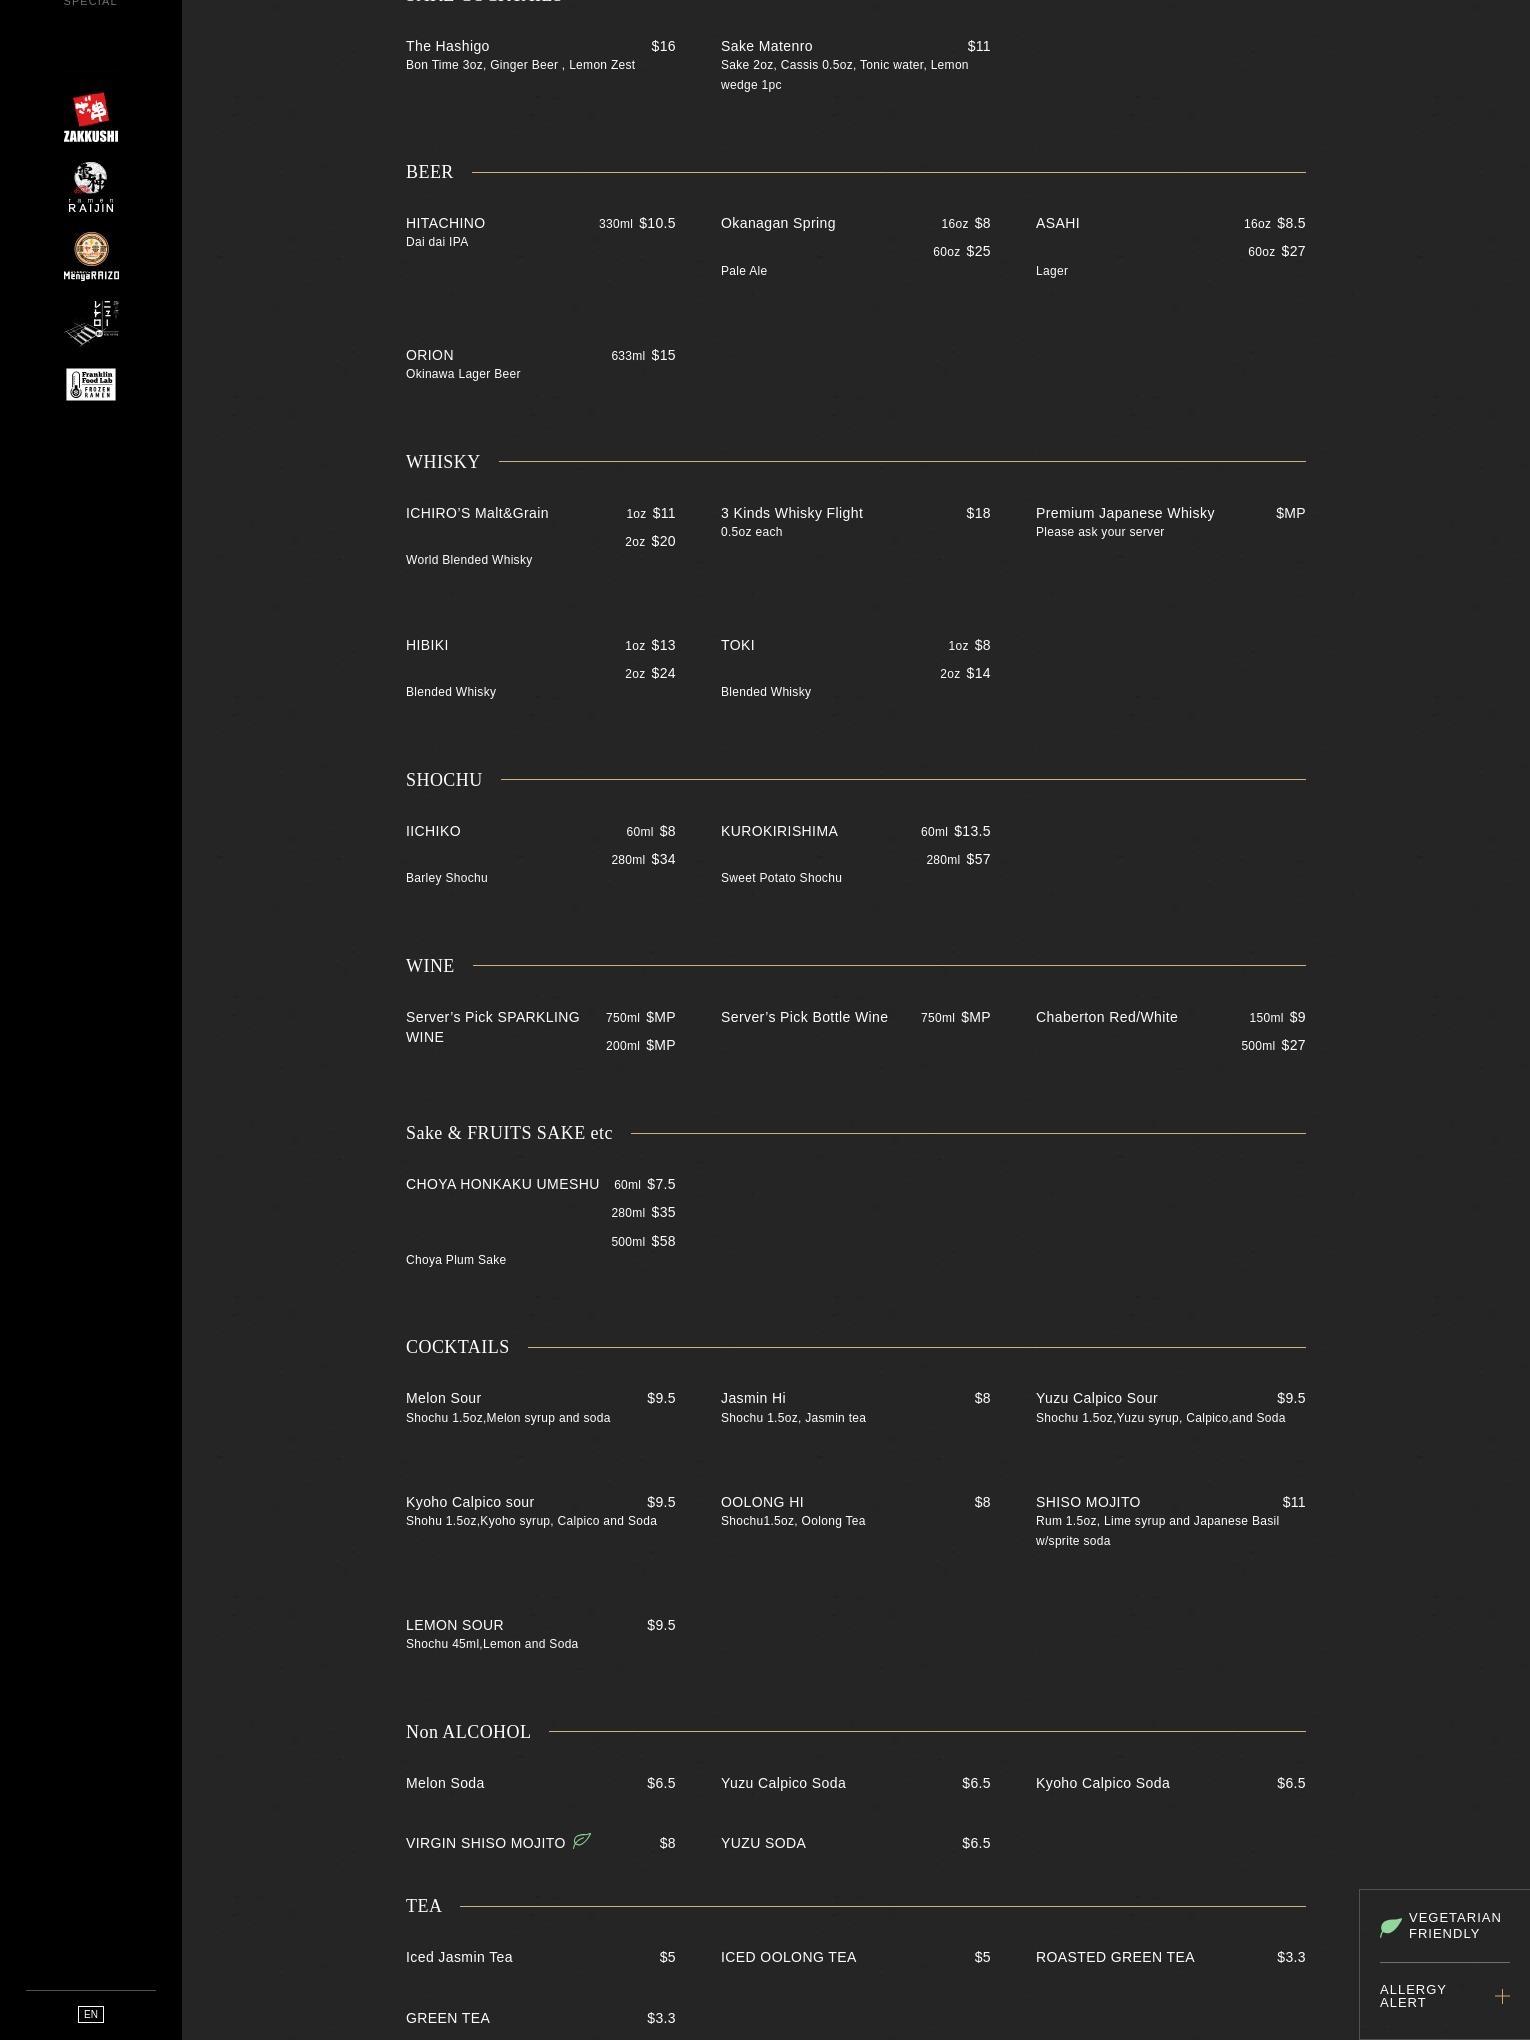Click Server's Pick Bottle Wine item

804,1017
